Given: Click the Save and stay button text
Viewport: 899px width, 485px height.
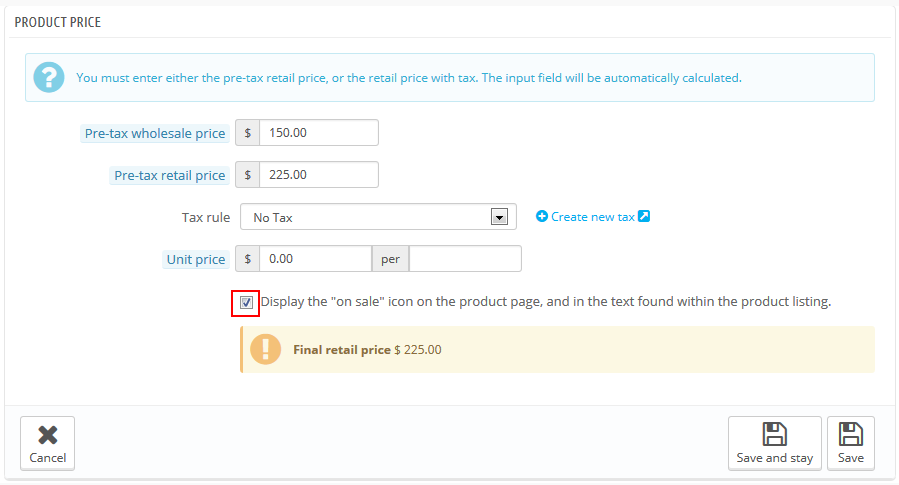Looking at the screenshot, I should [775, 457].
